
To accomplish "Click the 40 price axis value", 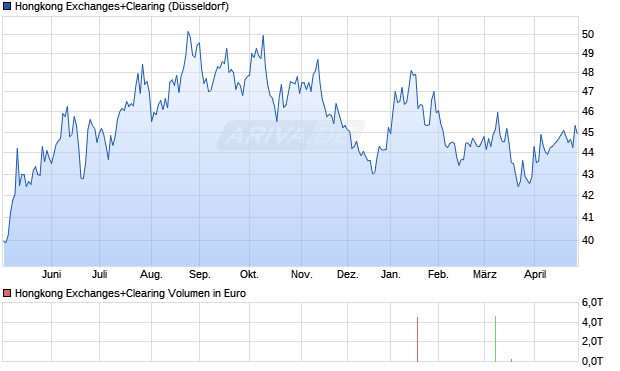I will click(x=588, y=240).
